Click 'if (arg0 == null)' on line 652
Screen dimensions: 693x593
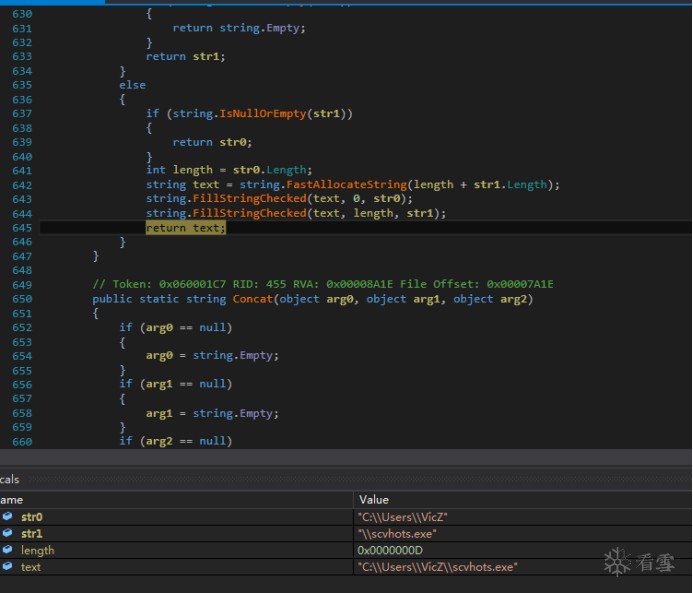(175, 327)
